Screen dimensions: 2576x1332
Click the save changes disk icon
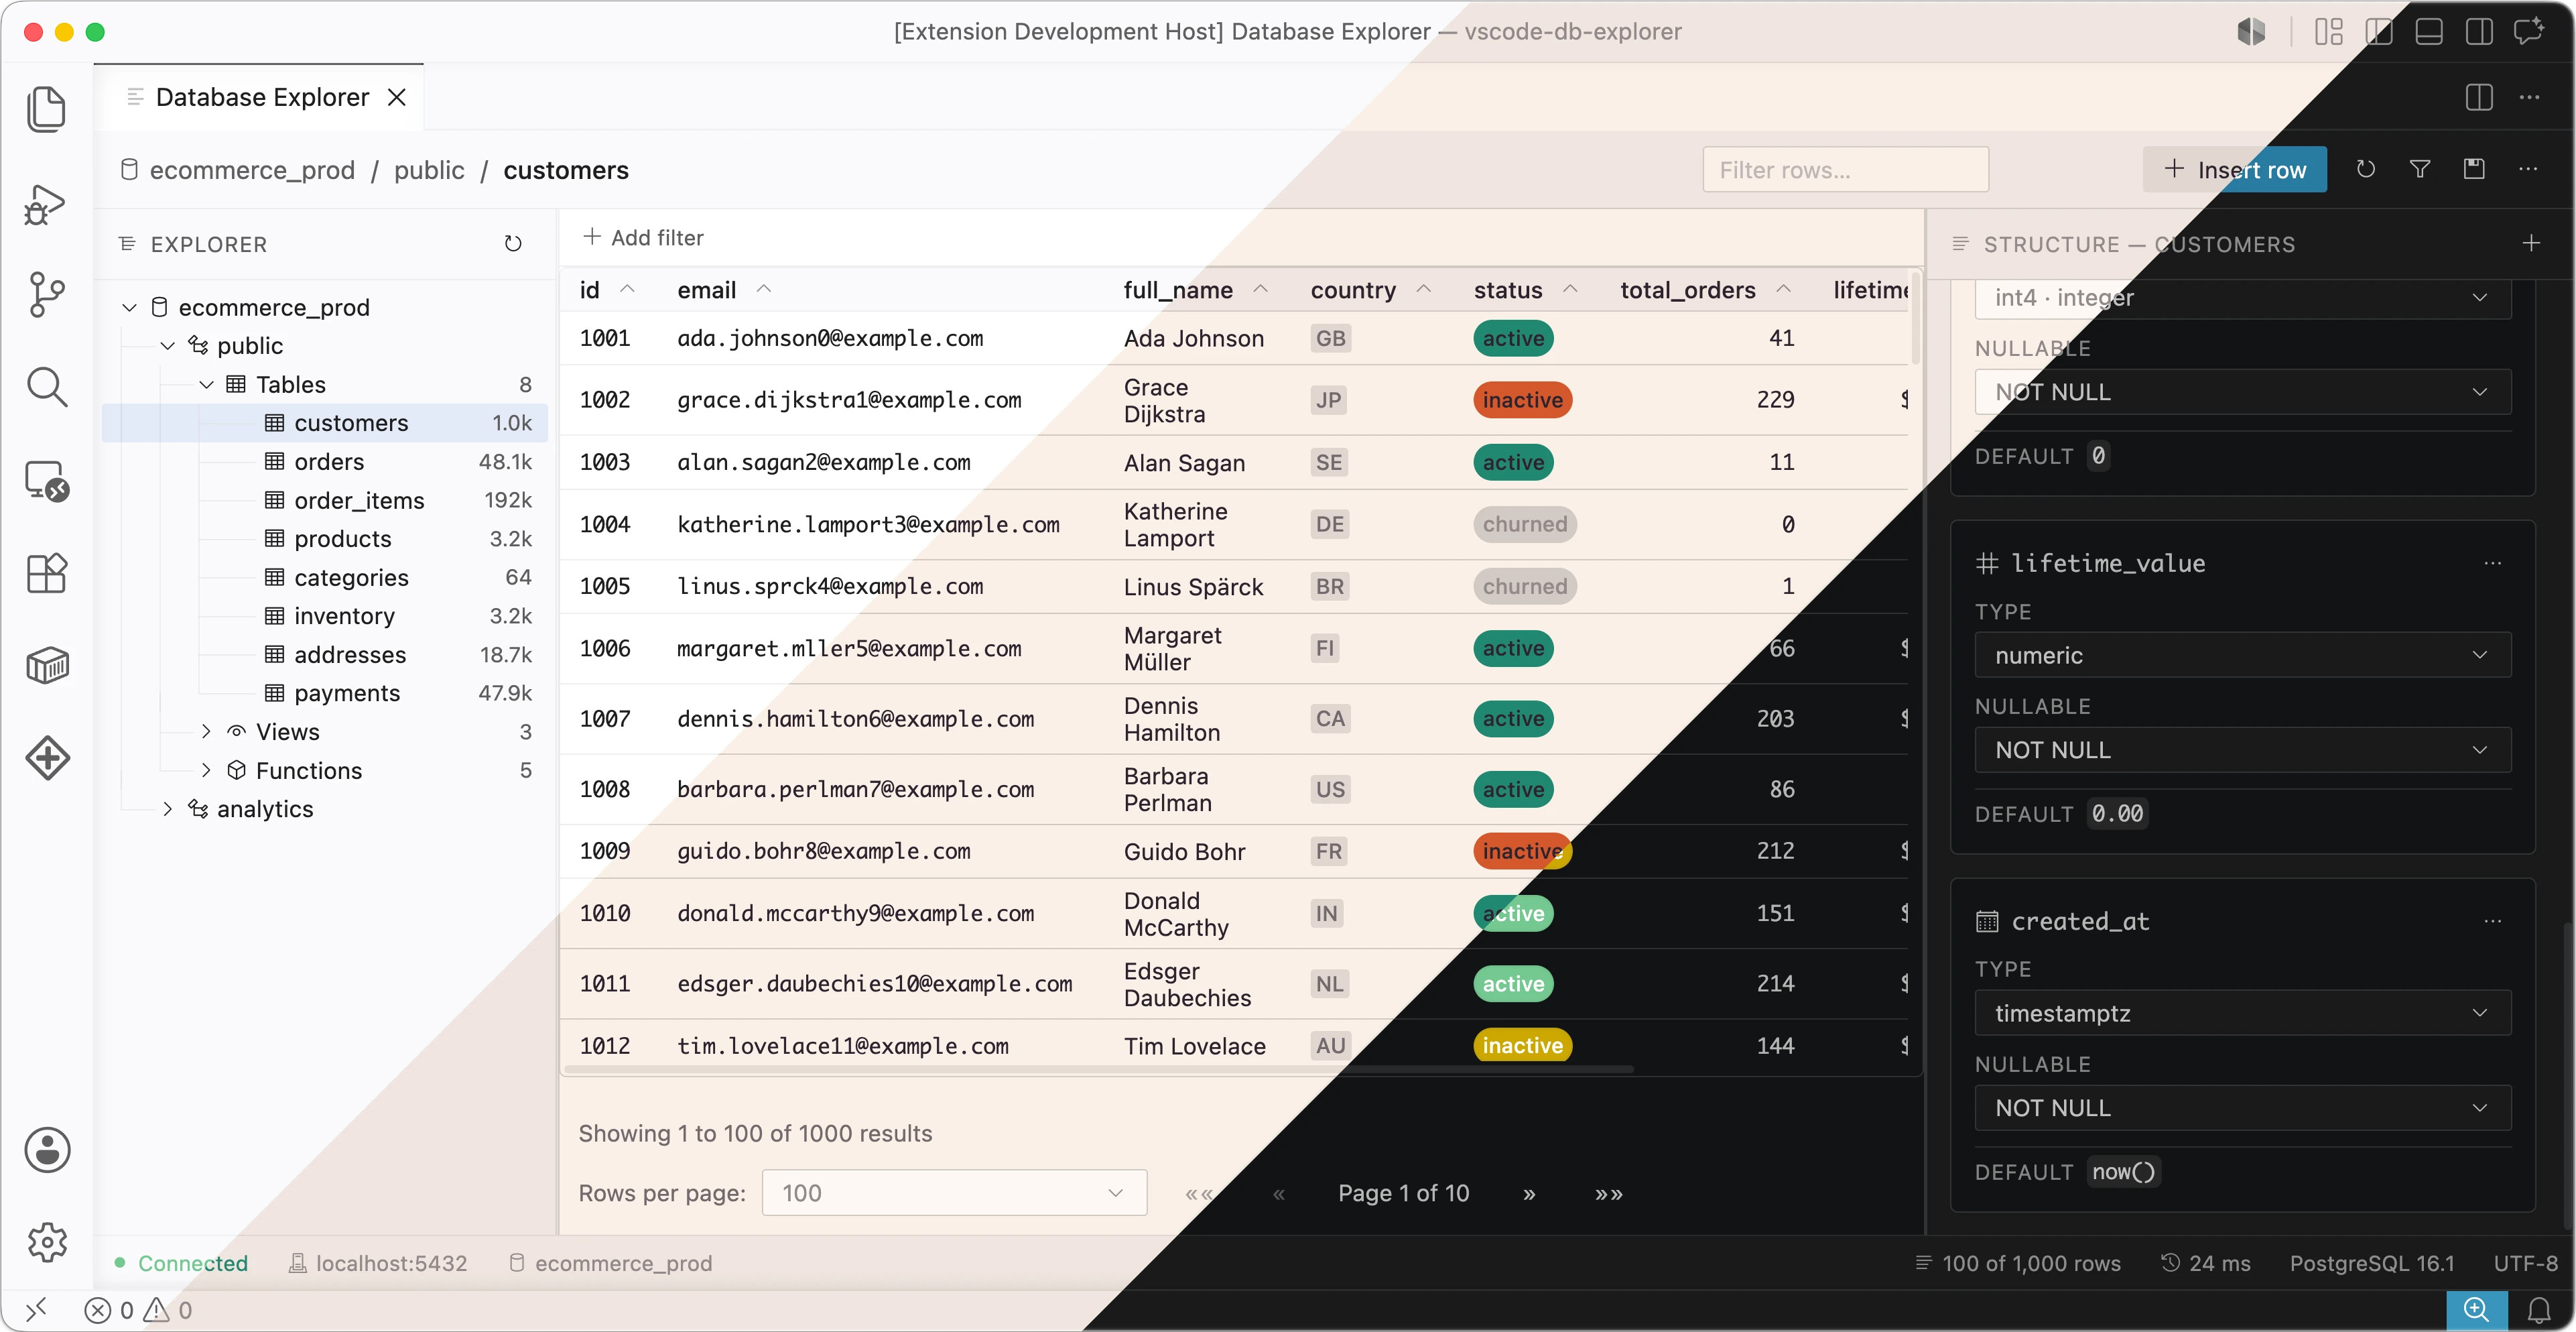2474,170
